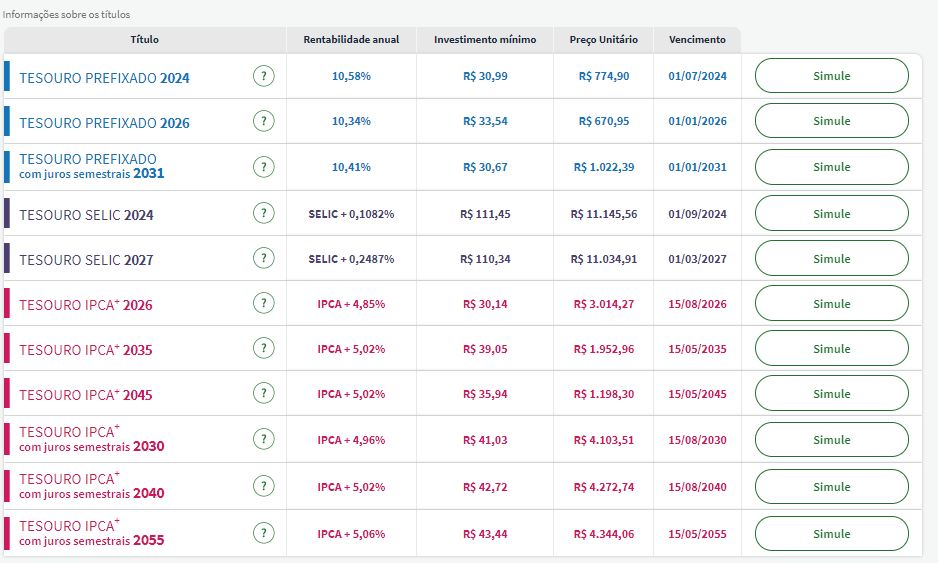Viewport: 938px width, 563px height.
Task: Show help for Tesouro Selic 2024
Action: [264, 213]
